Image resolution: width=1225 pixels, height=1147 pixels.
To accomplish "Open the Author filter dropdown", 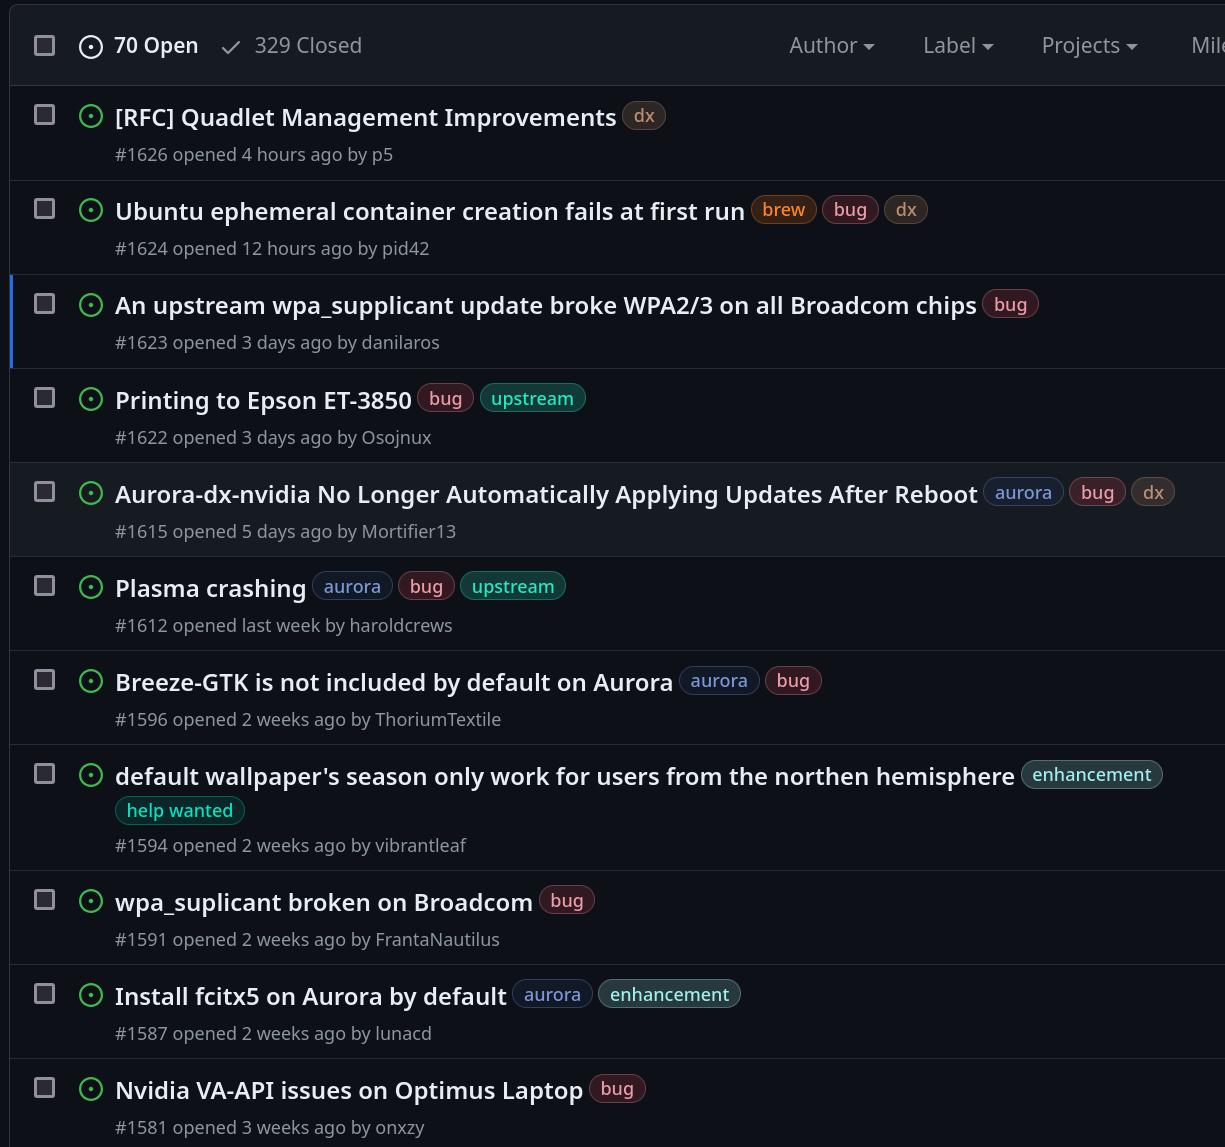I will coord(831,46).
